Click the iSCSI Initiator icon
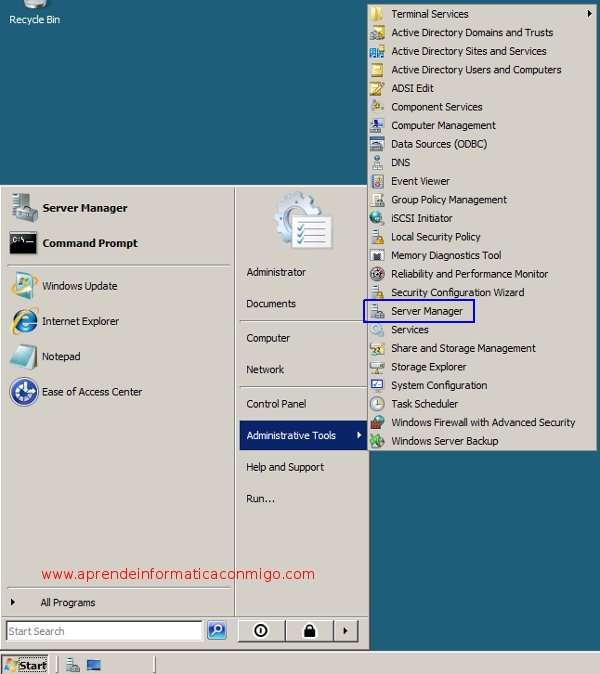 (377, 218)
